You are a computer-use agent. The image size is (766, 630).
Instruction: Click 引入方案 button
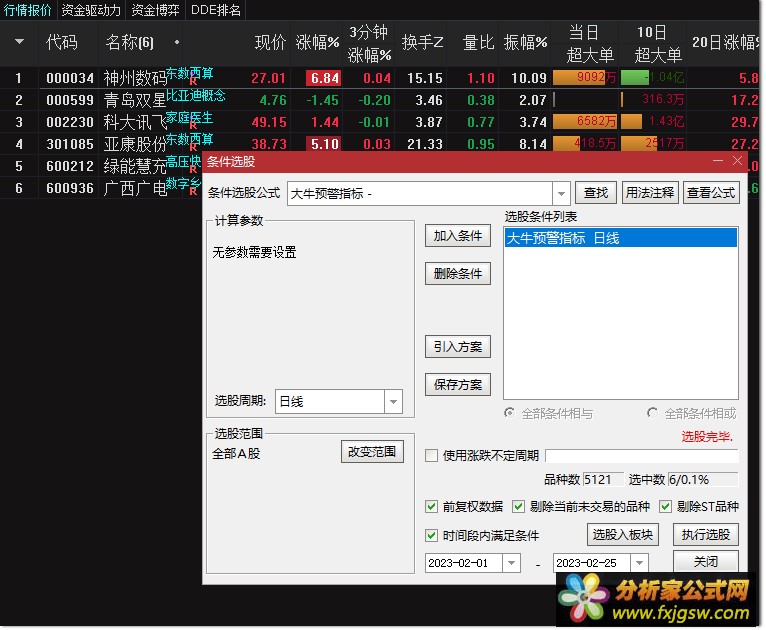[458, 347]
